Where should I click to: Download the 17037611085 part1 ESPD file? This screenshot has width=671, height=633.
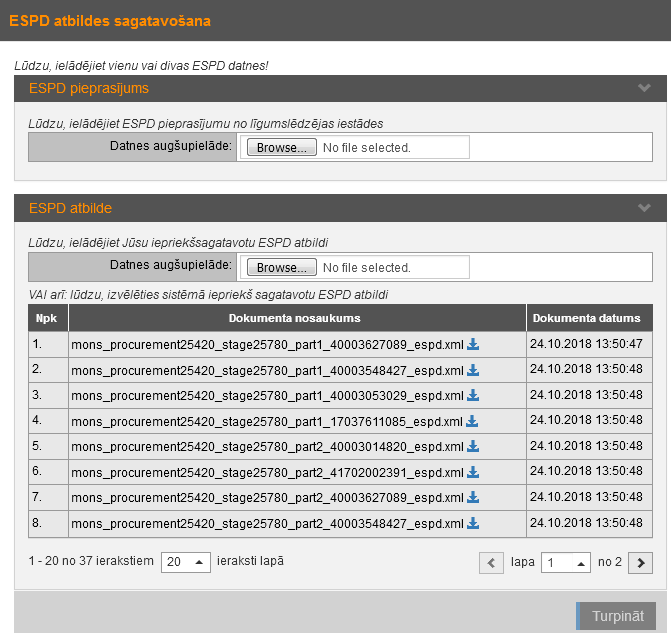473,421
